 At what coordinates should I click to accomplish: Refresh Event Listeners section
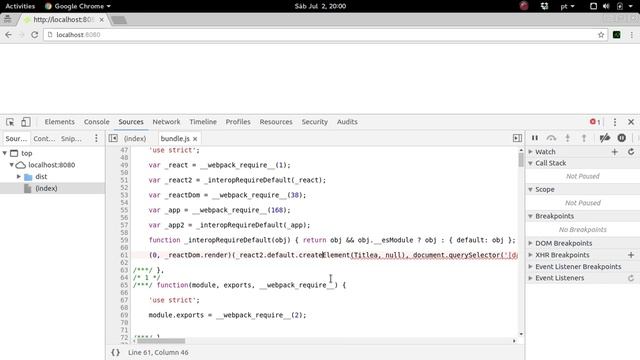pos(631,278)
